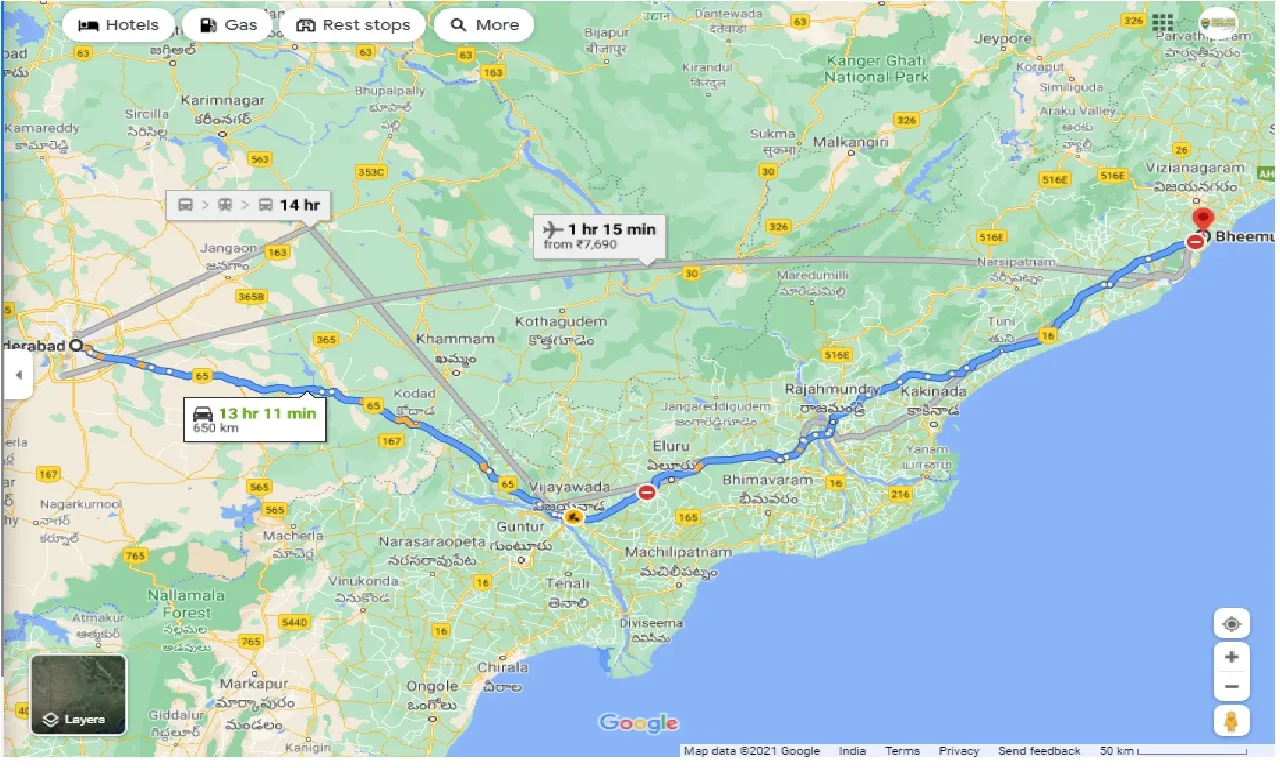
Task: Open the Privacy link
Action: click(x=959, y=751)
